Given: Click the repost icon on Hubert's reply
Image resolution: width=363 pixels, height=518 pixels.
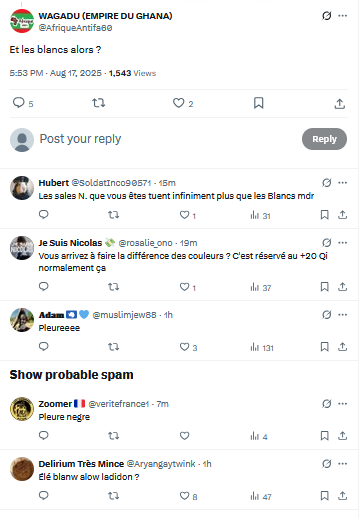Looking at the screenshot, I should (114, 215).
